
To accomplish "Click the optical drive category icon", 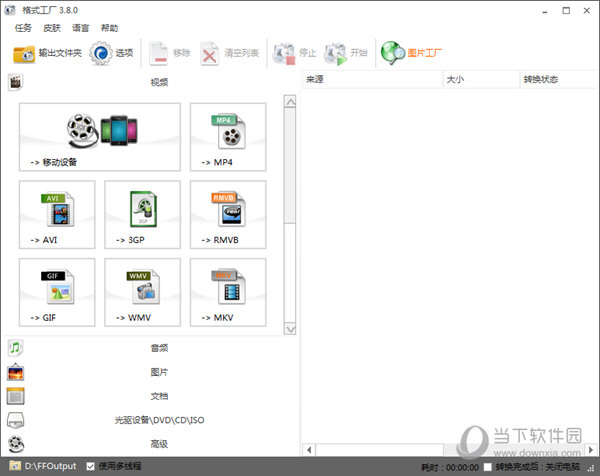I will click(x=15, y=420).
